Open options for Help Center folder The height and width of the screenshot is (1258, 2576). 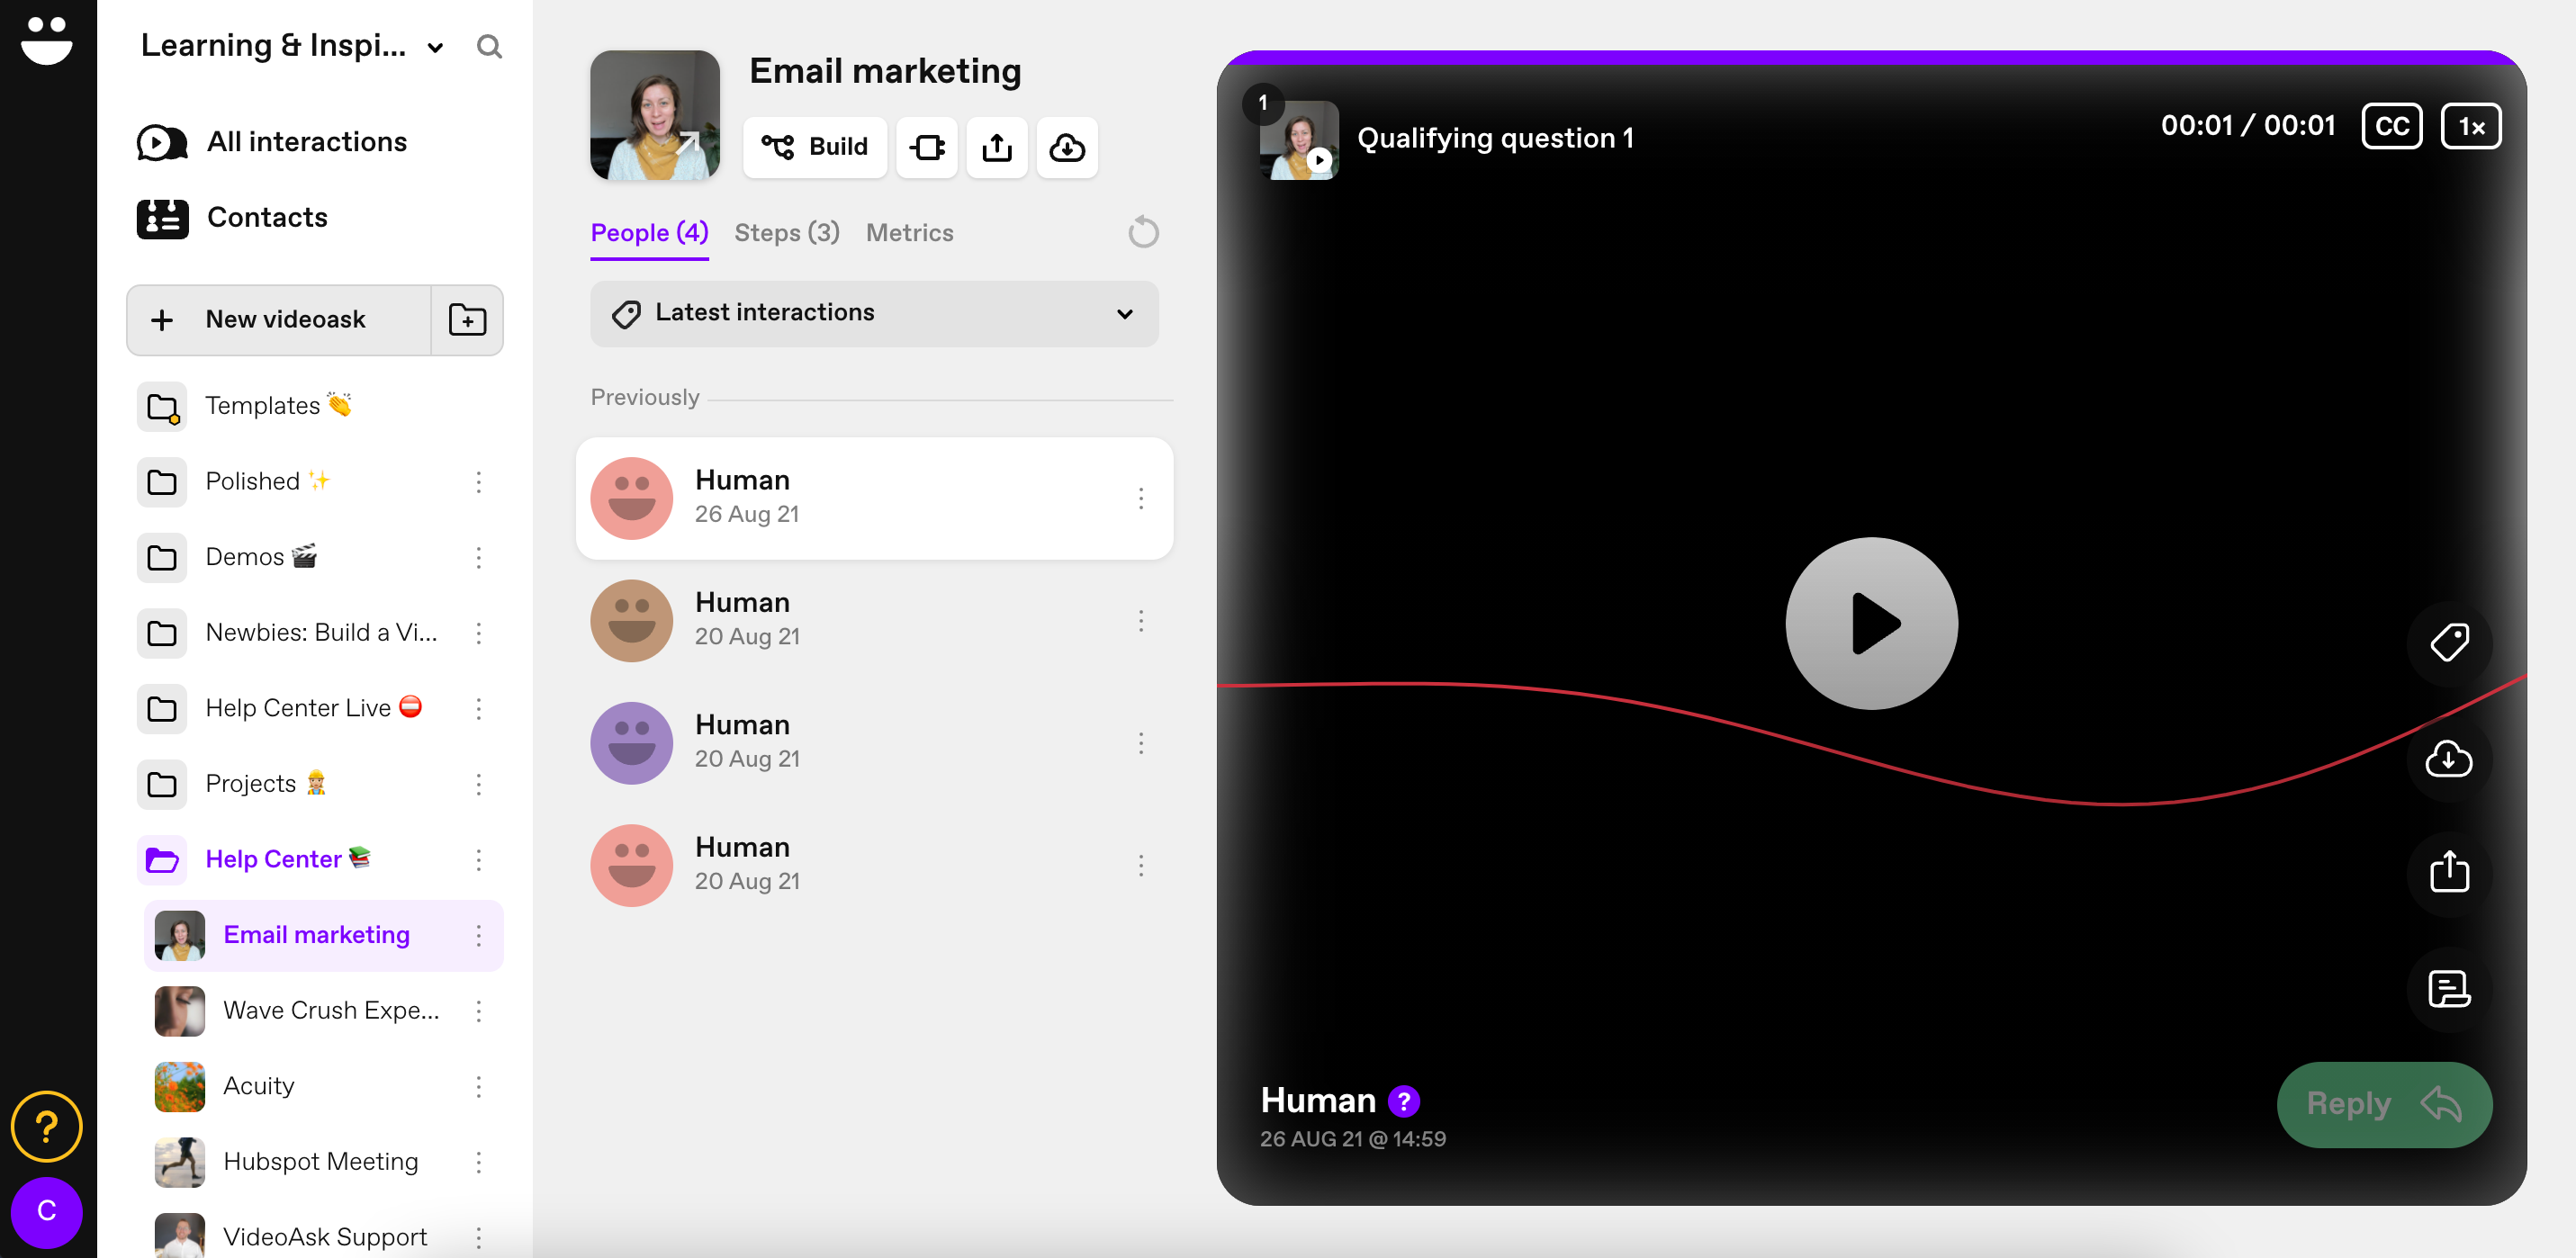[478, 860]
